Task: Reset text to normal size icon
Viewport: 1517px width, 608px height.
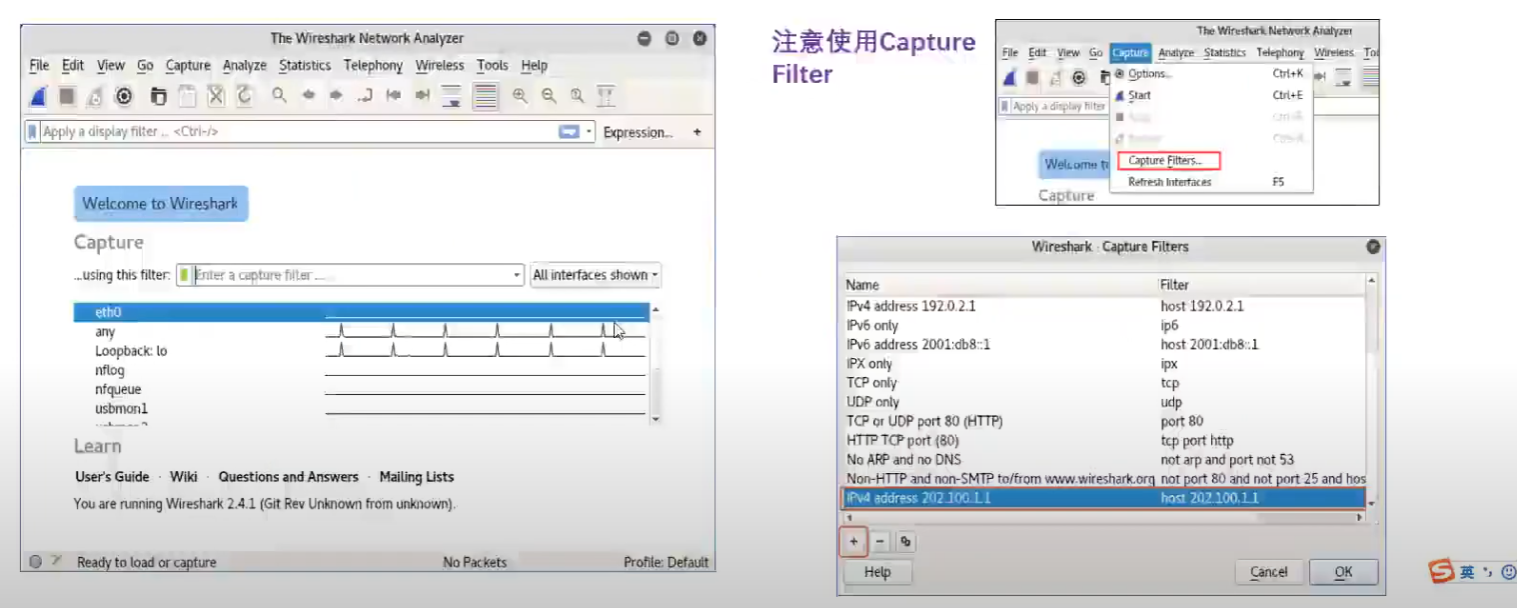Action: [x=577, y=96]
